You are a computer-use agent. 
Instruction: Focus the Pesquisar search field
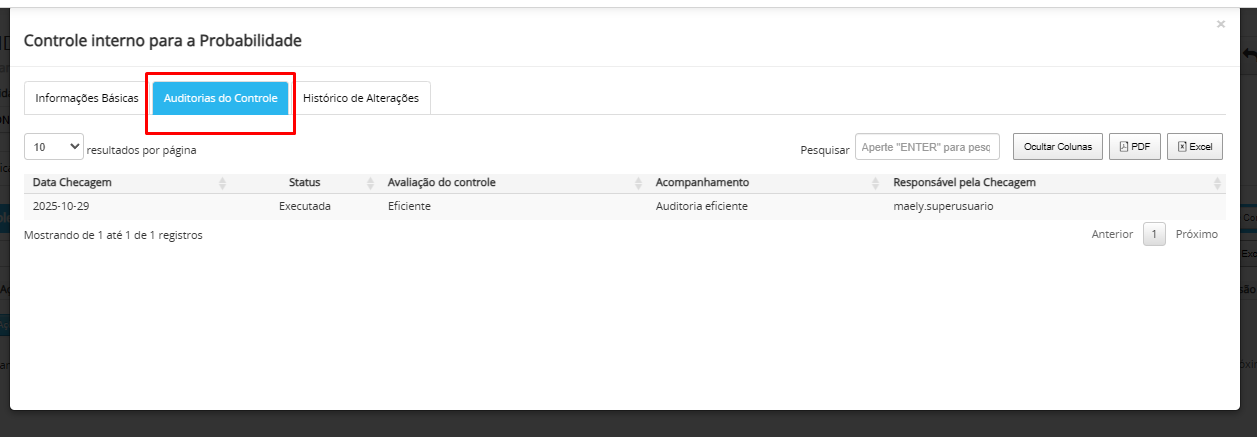(927, 147)
